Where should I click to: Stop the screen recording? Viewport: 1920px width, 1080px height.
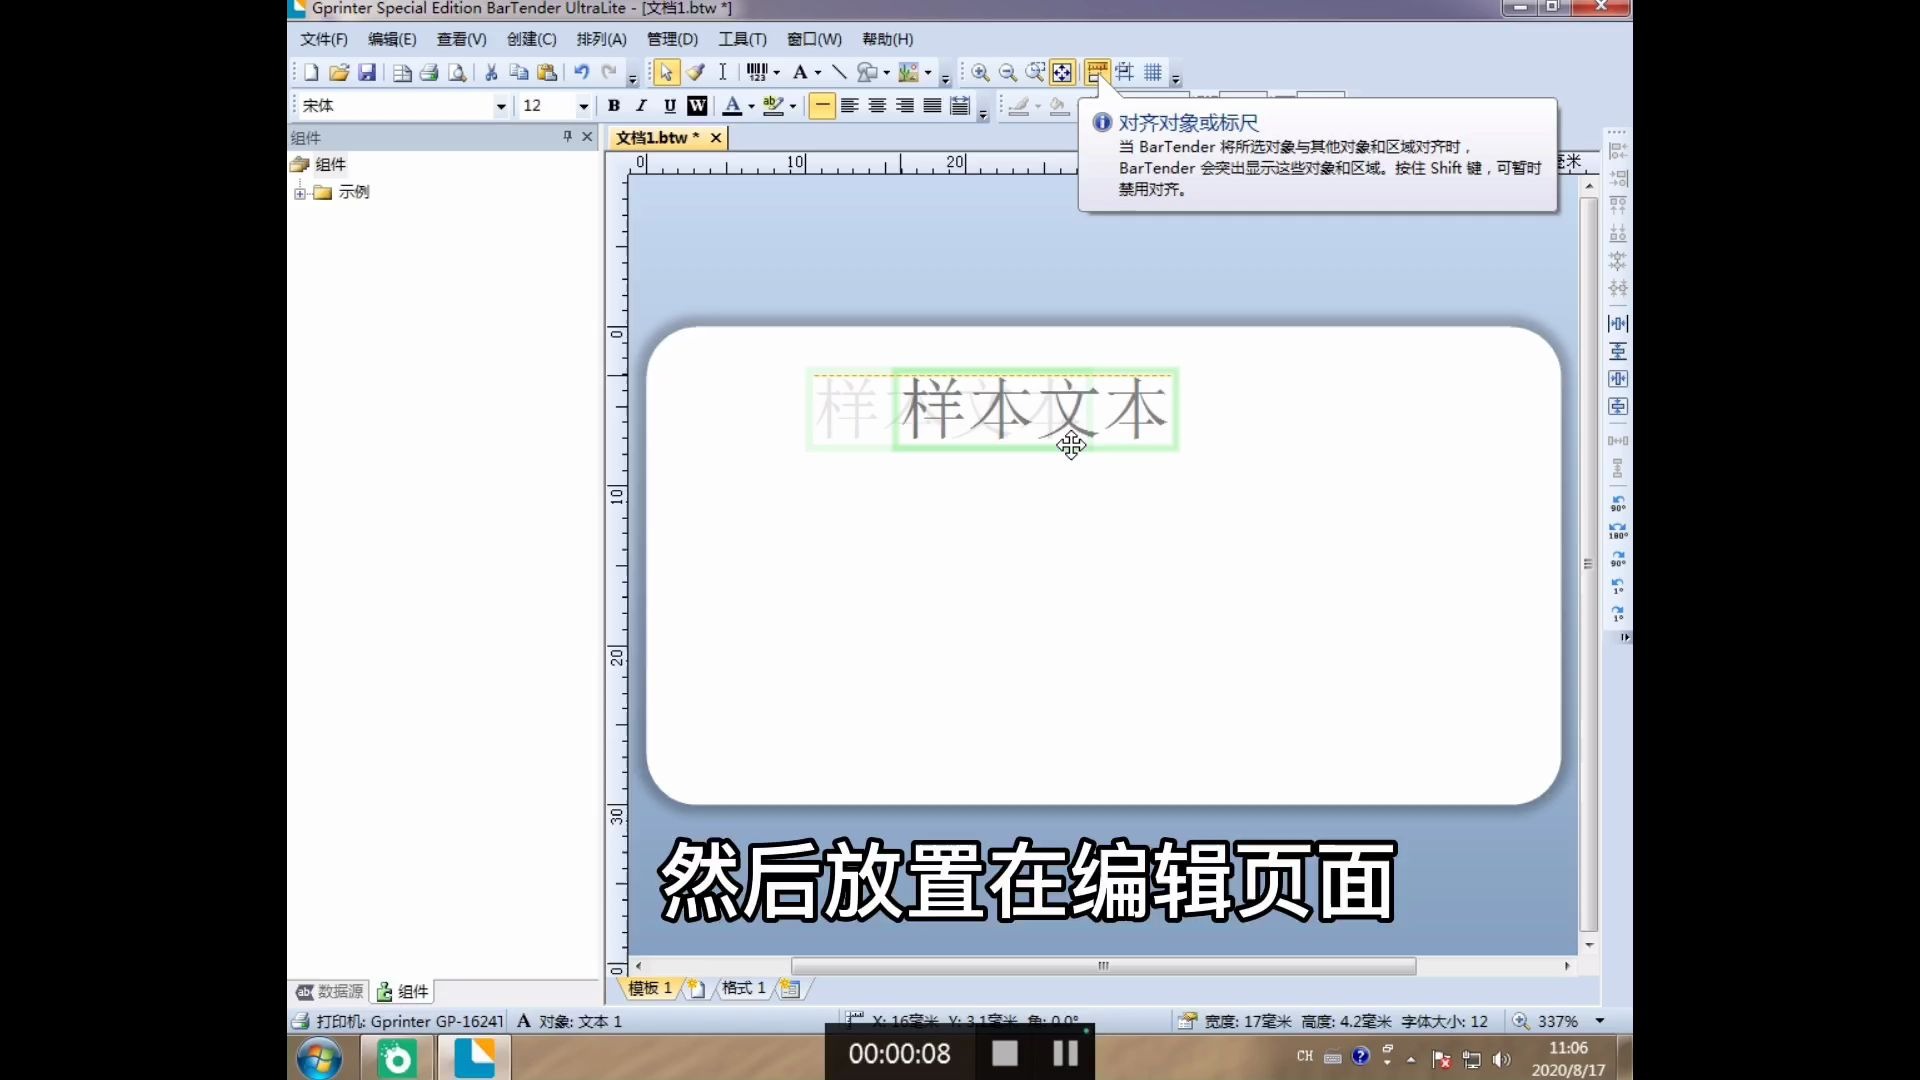[1005, 1053]
